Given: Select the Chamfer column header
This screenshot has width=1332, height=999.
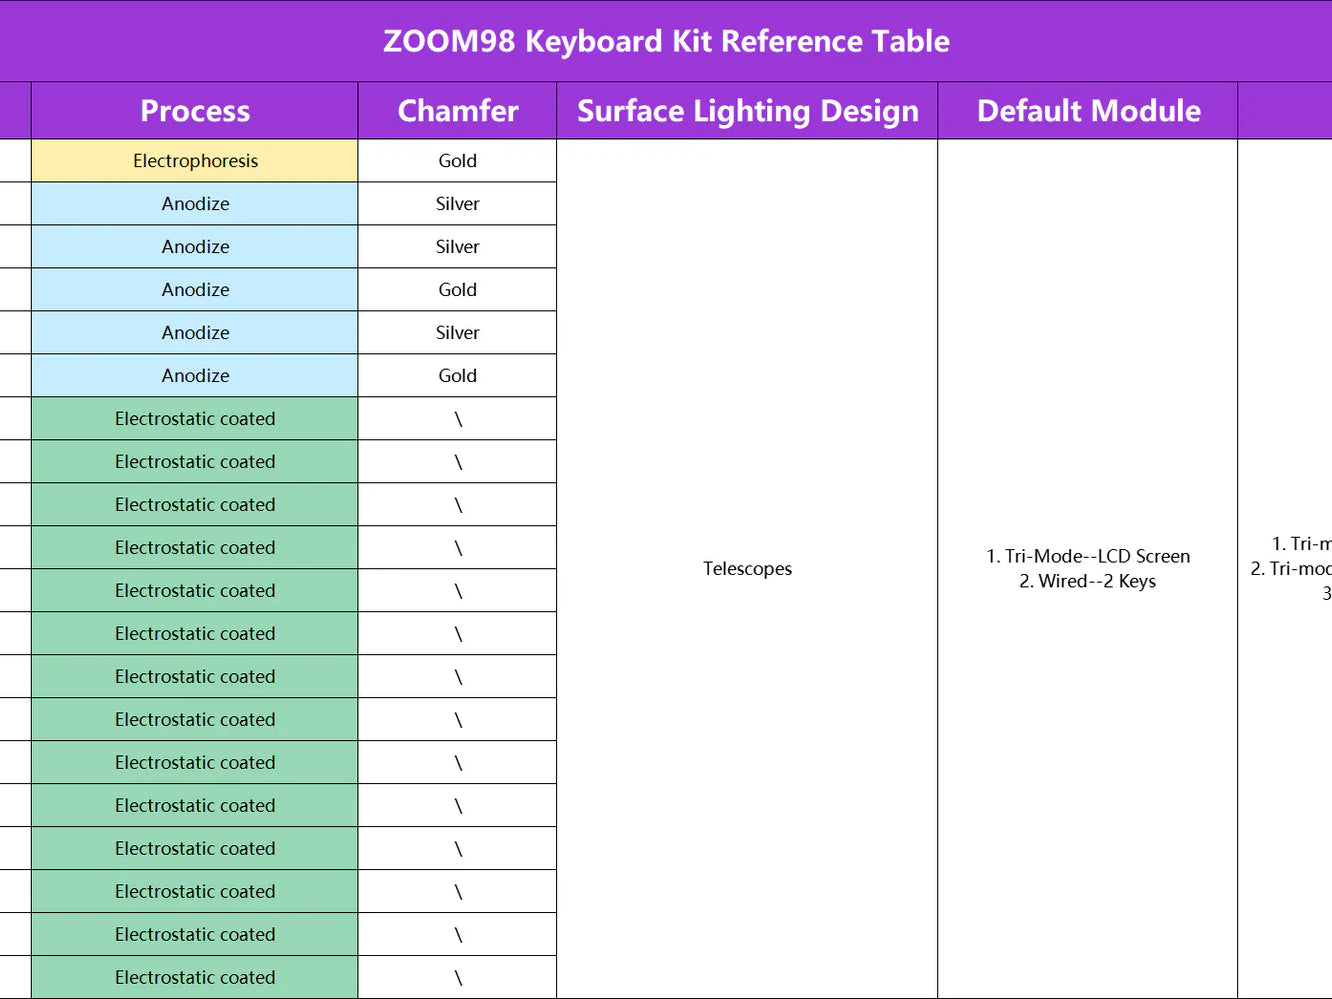Looking at the screenshot, I should (457, 111).
